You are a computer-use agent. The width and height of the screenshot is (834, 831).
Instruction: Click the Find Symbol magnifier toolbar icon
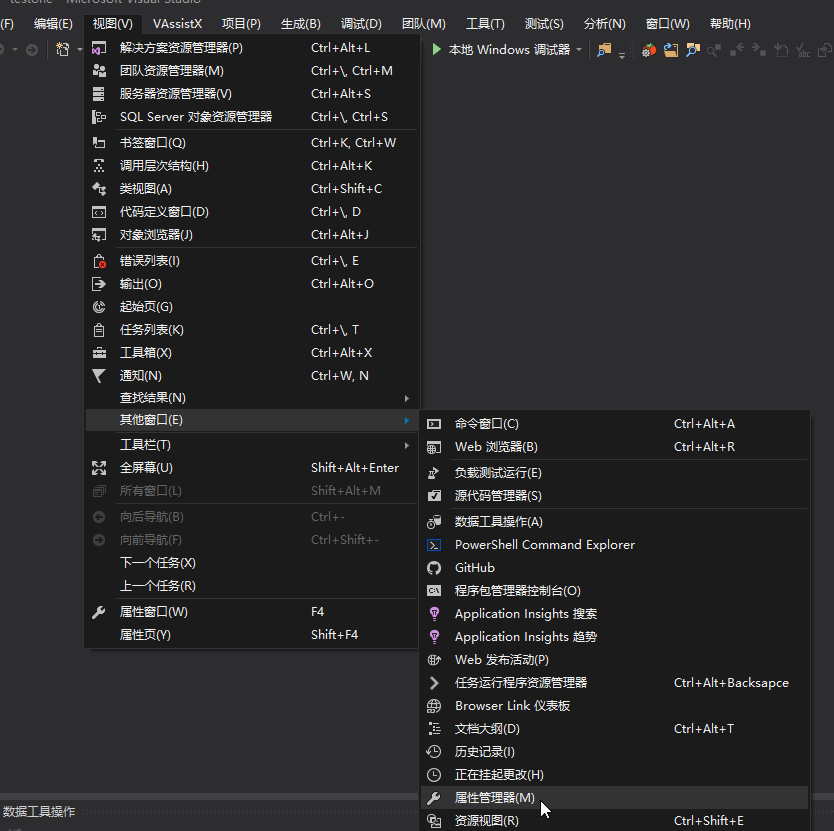click(714, 48)
